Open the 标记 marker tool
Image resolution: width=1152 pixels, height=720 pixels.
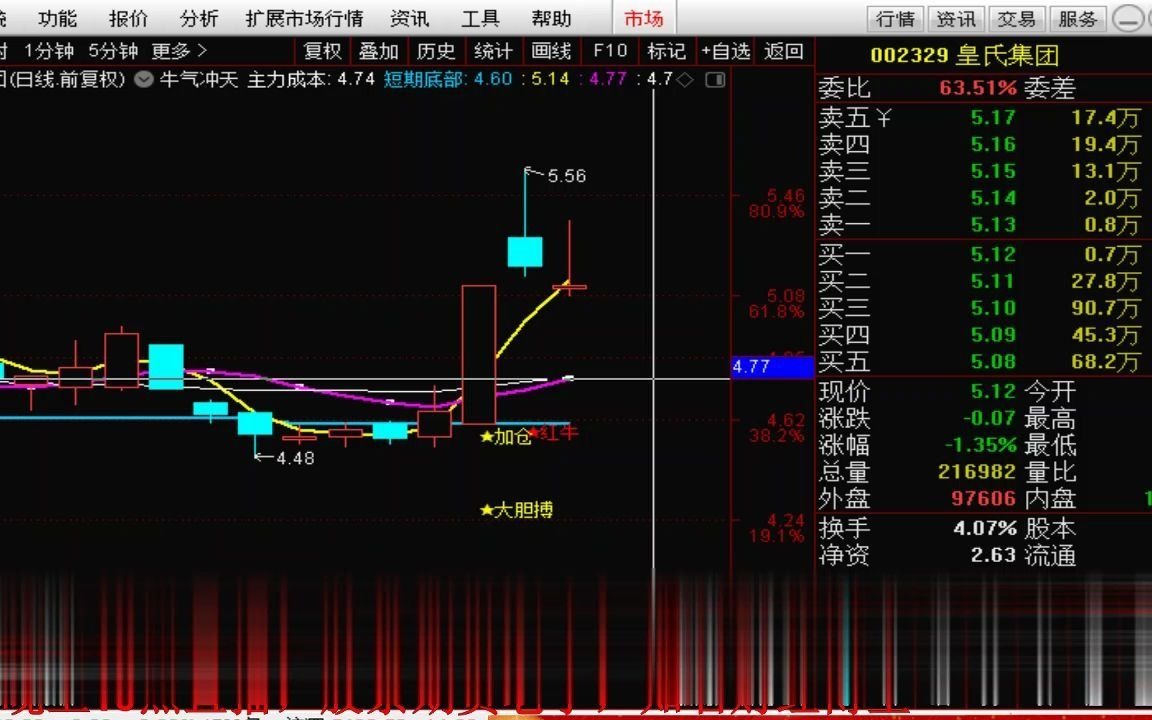(666, 52)
